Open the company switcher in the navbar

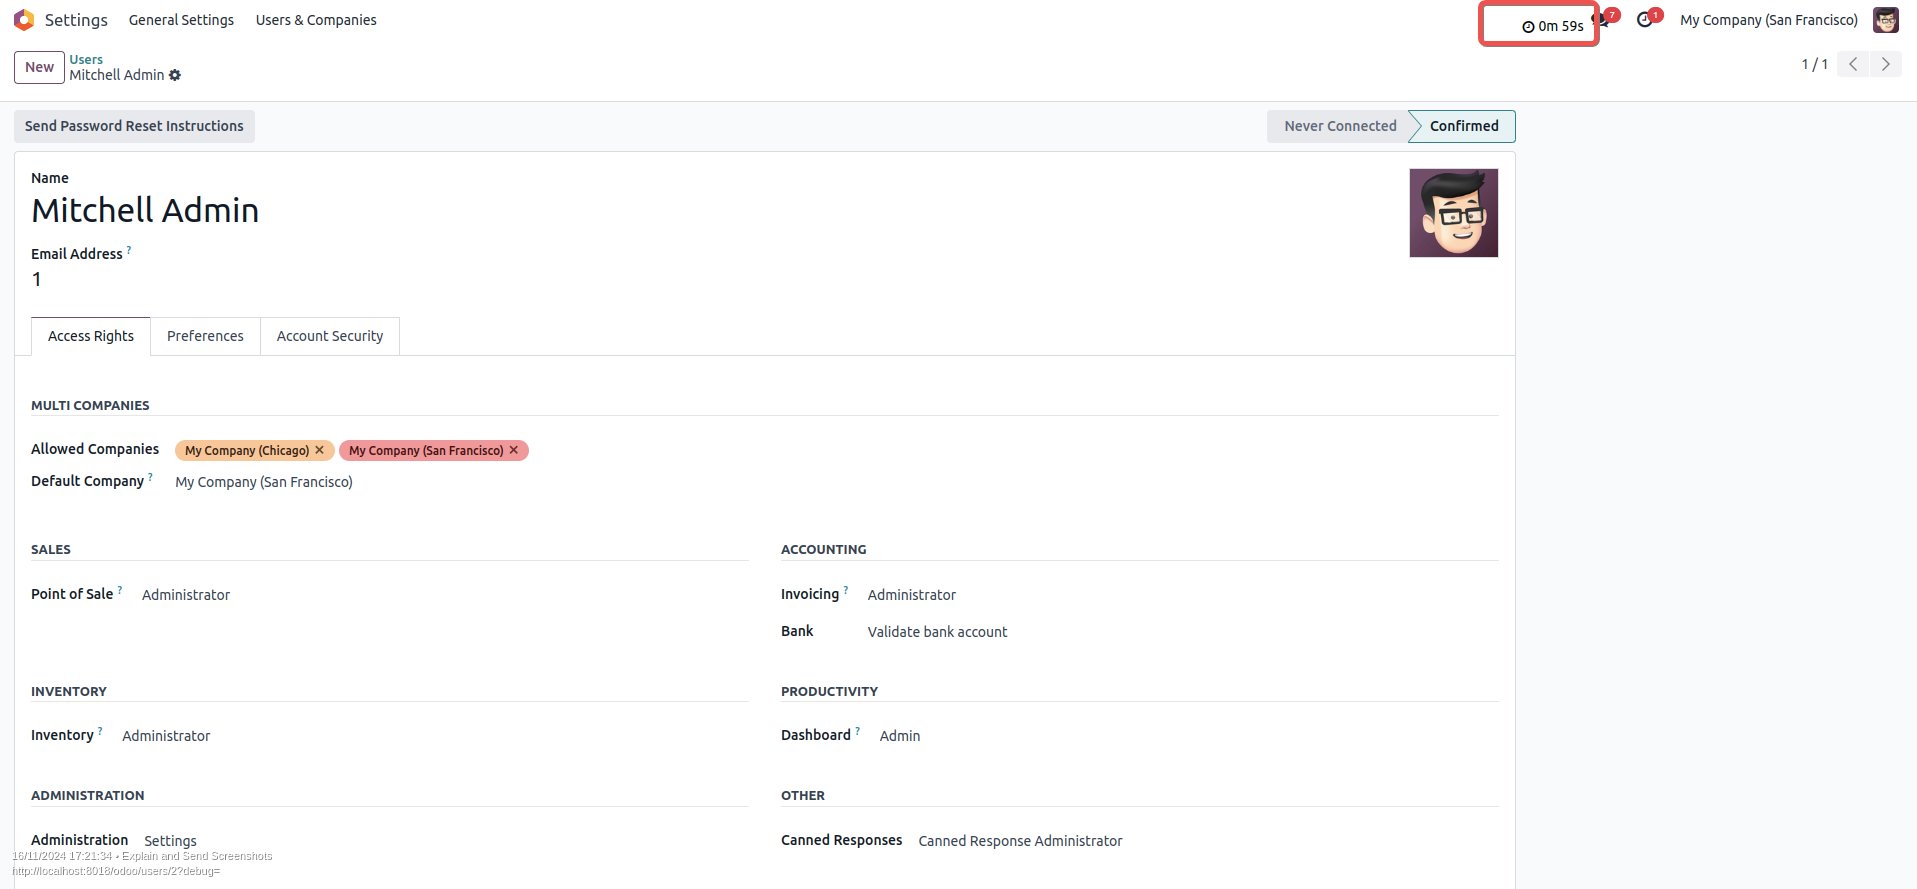[x=1768, y=20]
